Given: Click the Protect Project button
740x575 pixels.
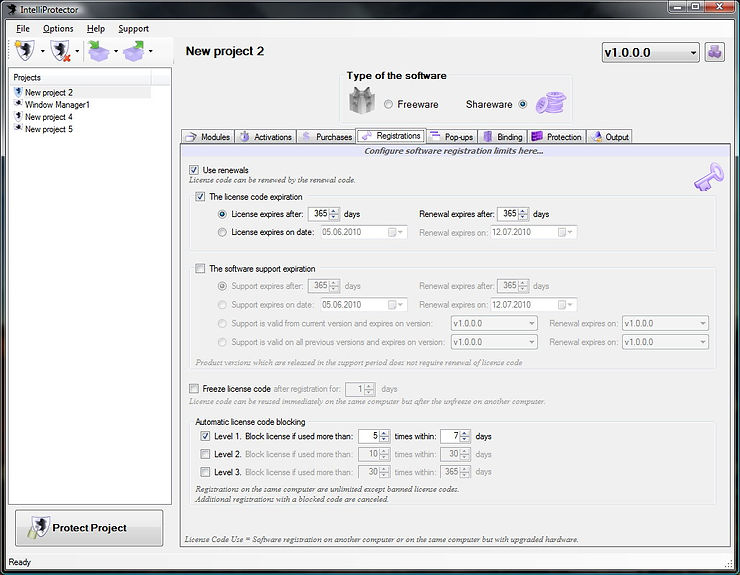Looking at the screenshot, I should (89, 528).
